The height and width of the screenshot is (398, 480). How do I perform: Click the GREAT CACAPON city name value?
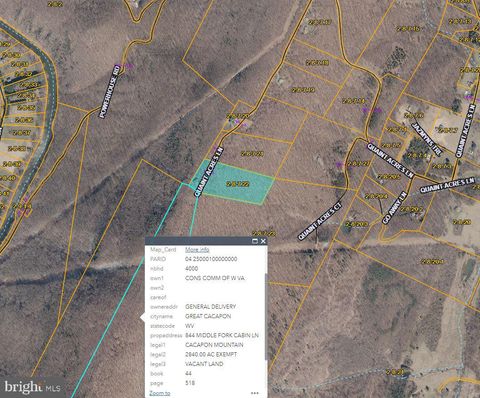tap(208, 316)
